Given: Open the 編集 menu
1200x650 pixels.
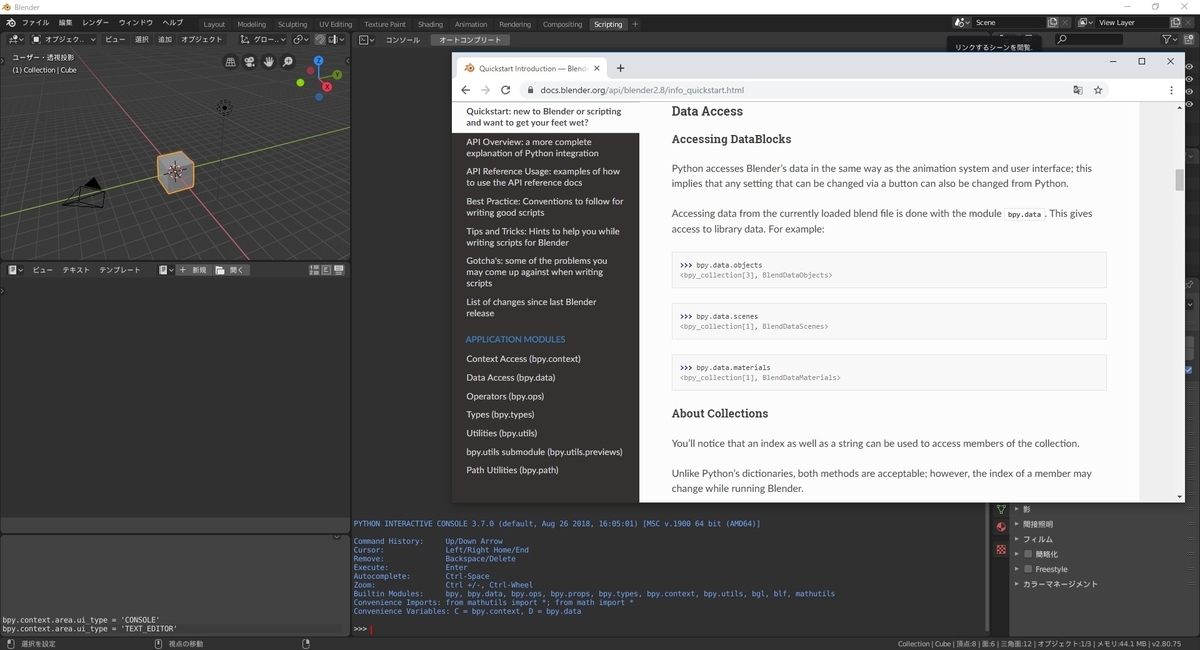Looking at the screenshot, I should click(65, 23).
